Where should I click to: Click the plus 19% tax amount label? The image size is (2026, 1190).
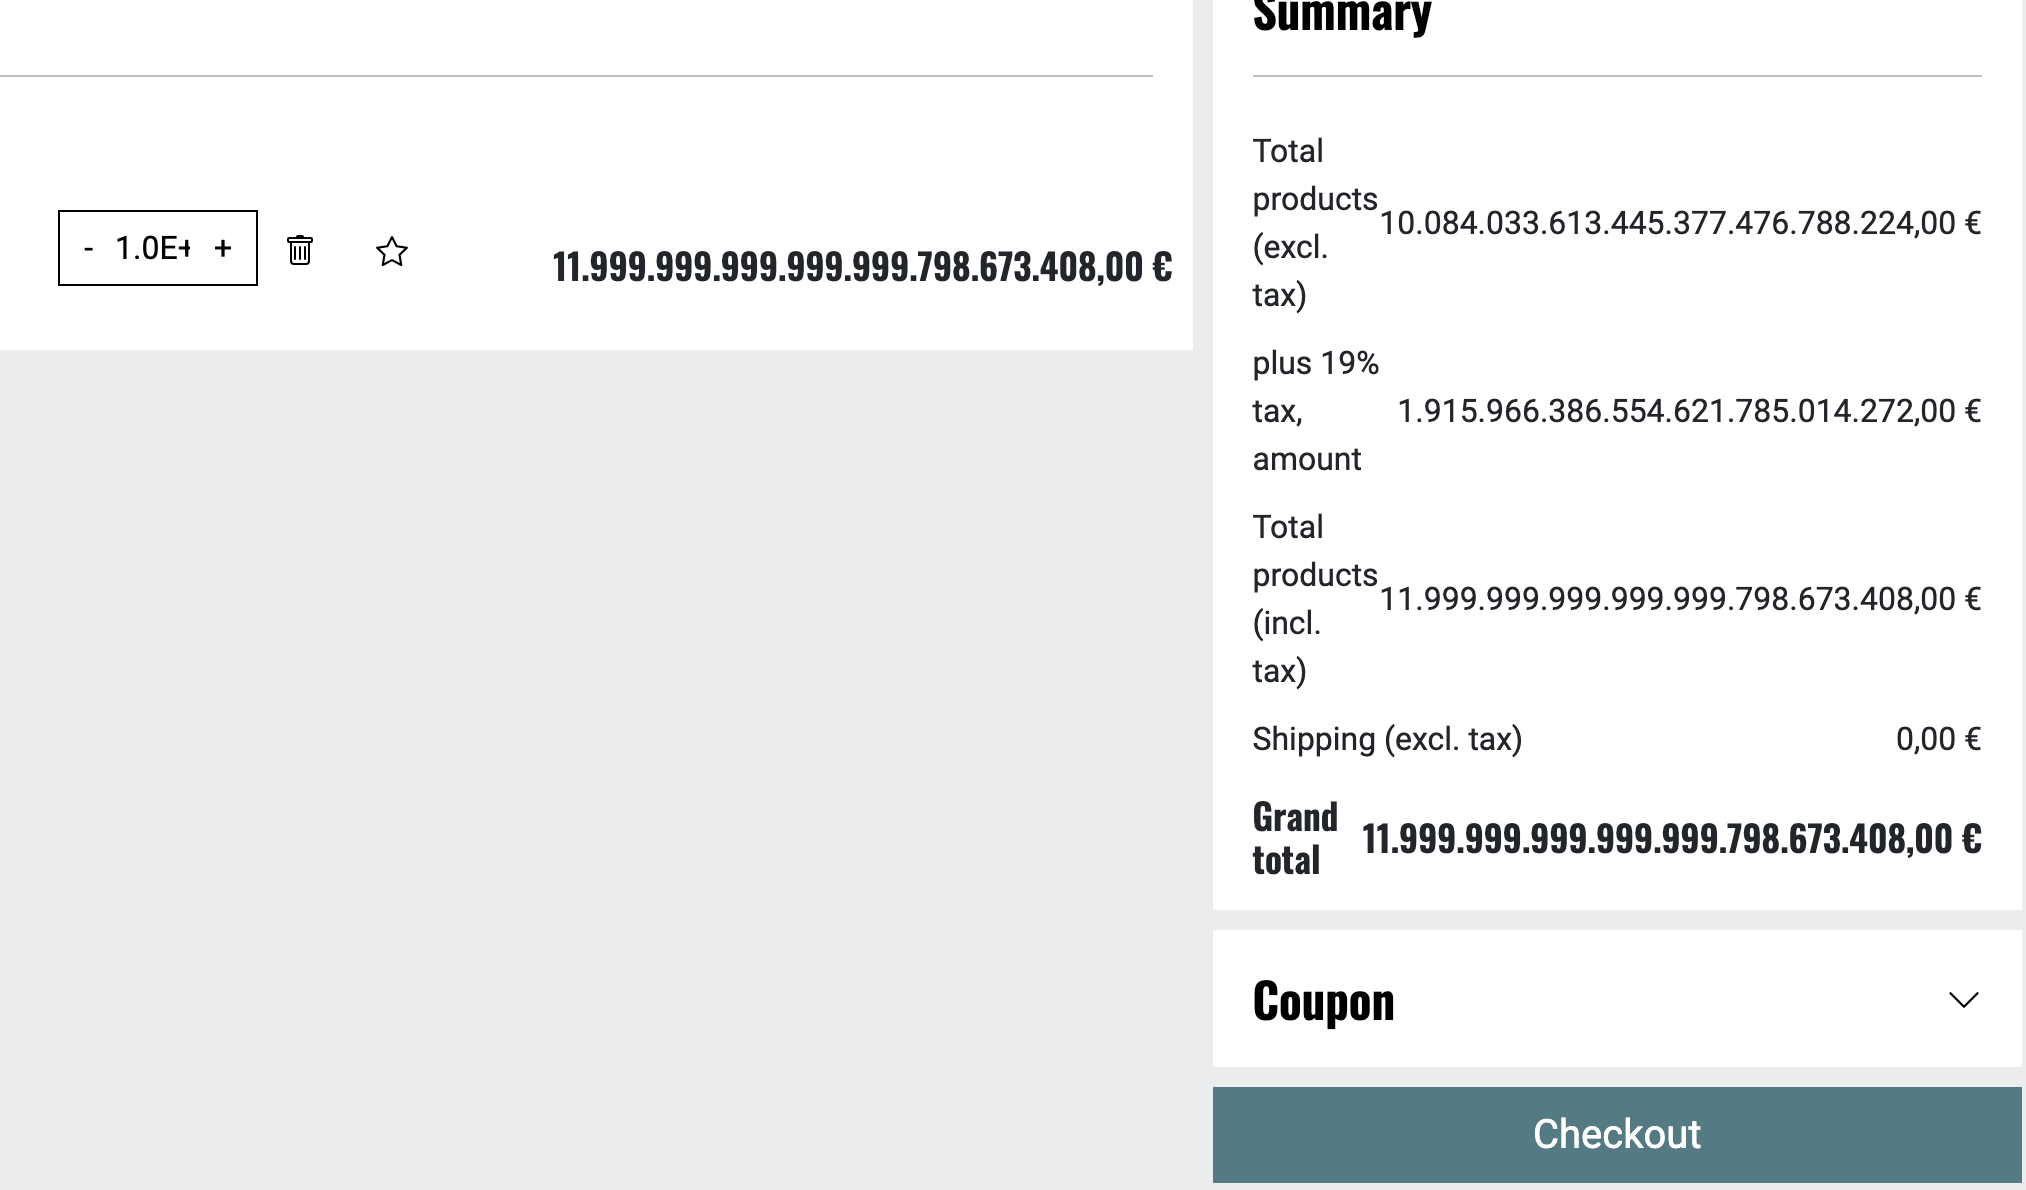click(1315, 410)
